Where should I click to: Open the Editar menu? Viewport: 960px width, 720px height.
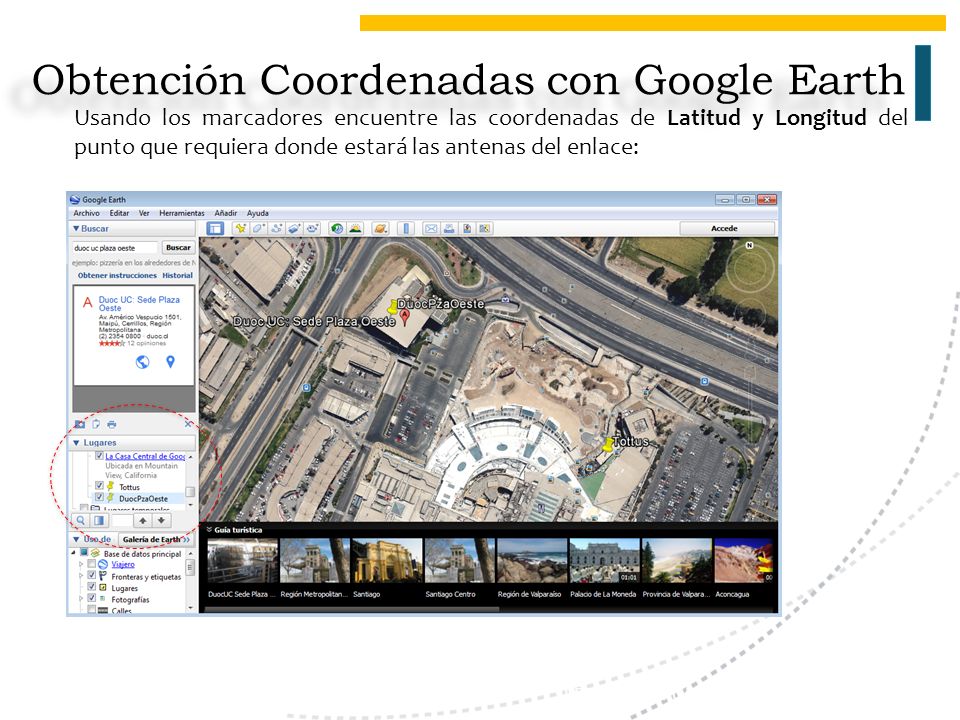[119, 213]
